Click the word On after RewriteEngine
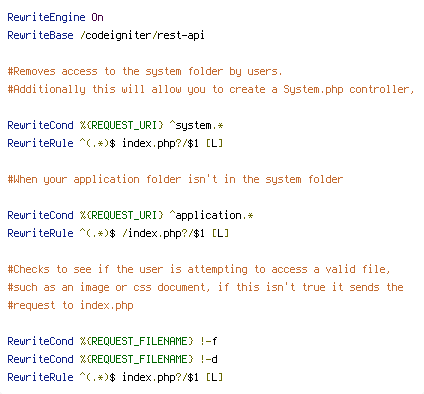Screen dimensions: 424x394 click(x=97, y=17)
